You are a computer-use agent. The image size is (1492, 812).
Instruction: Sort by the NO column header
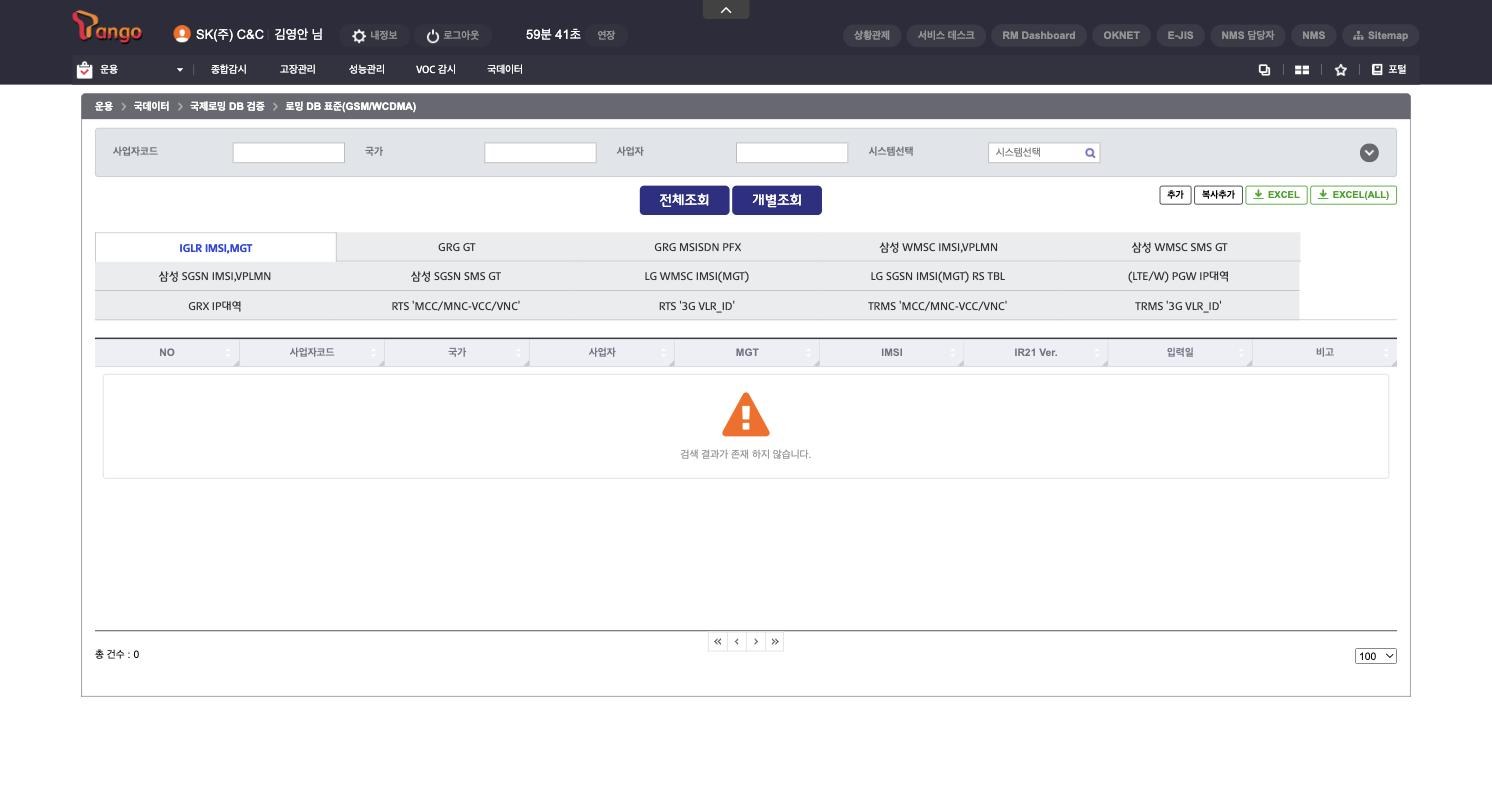click(x=167, y=352)
